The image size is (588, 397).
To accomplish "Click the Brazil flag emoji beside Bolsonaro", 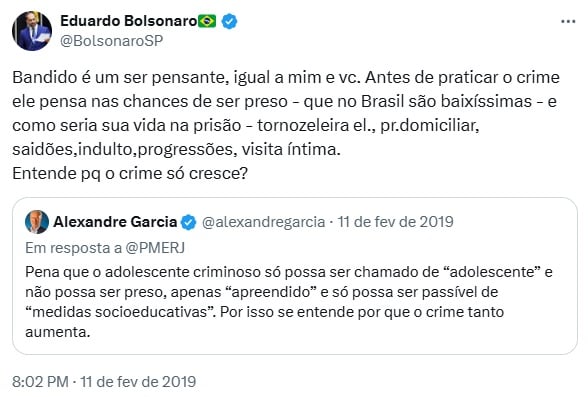I will (x=207, y=21).
